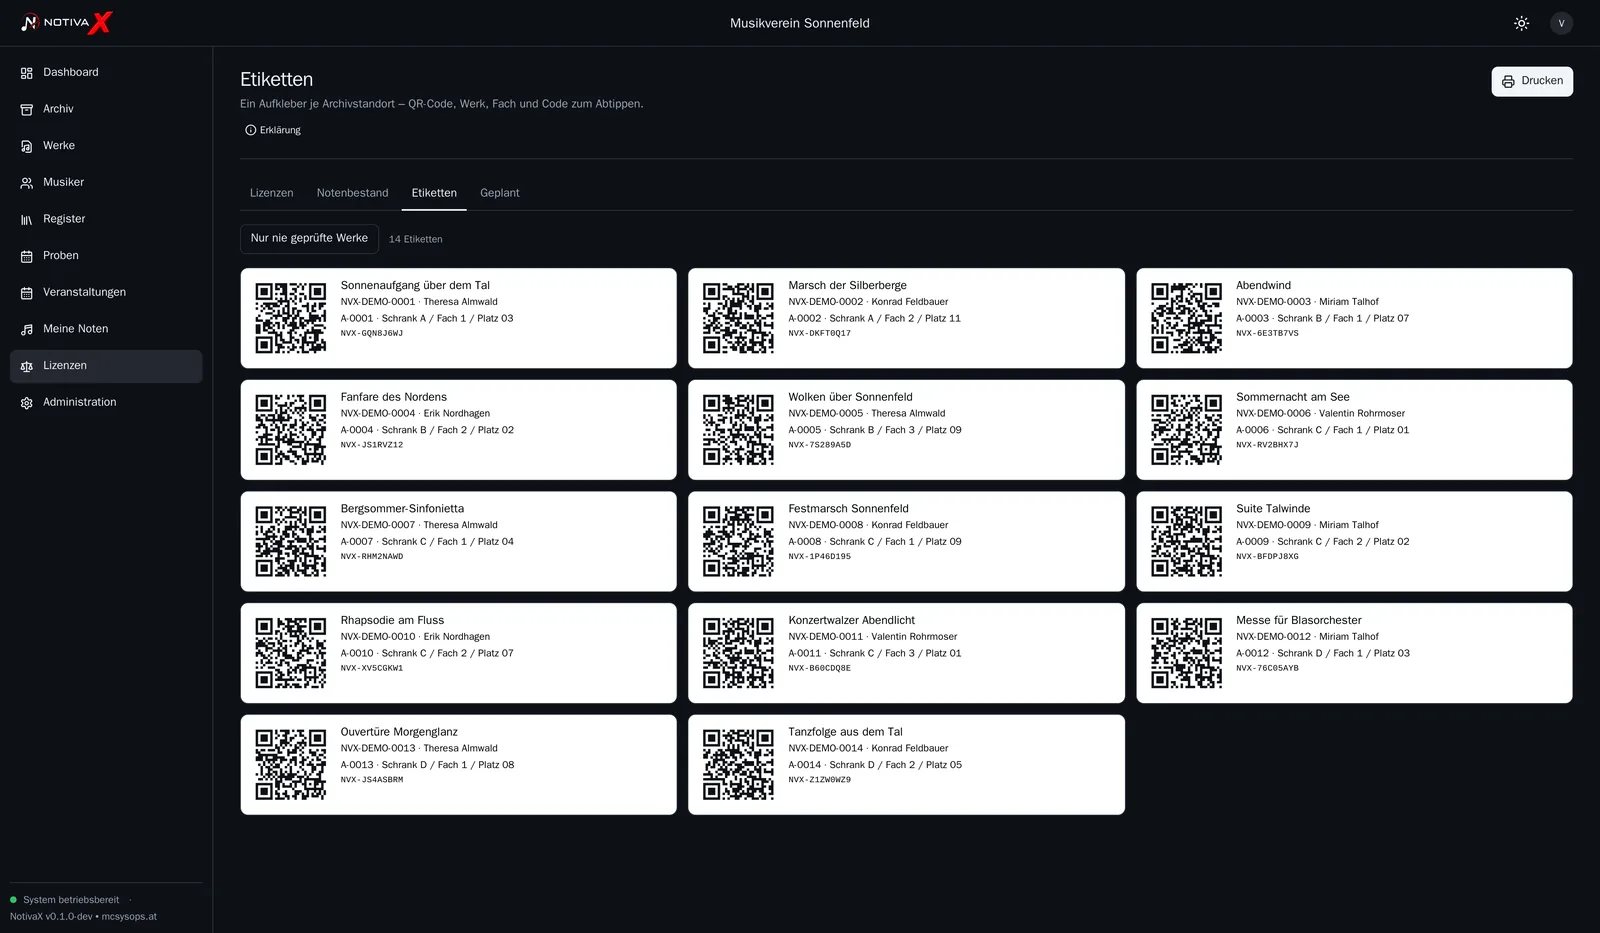Click the Veranstaltungen calendar icon
The height and width of the screenshot is (933, 1600).
27,293
